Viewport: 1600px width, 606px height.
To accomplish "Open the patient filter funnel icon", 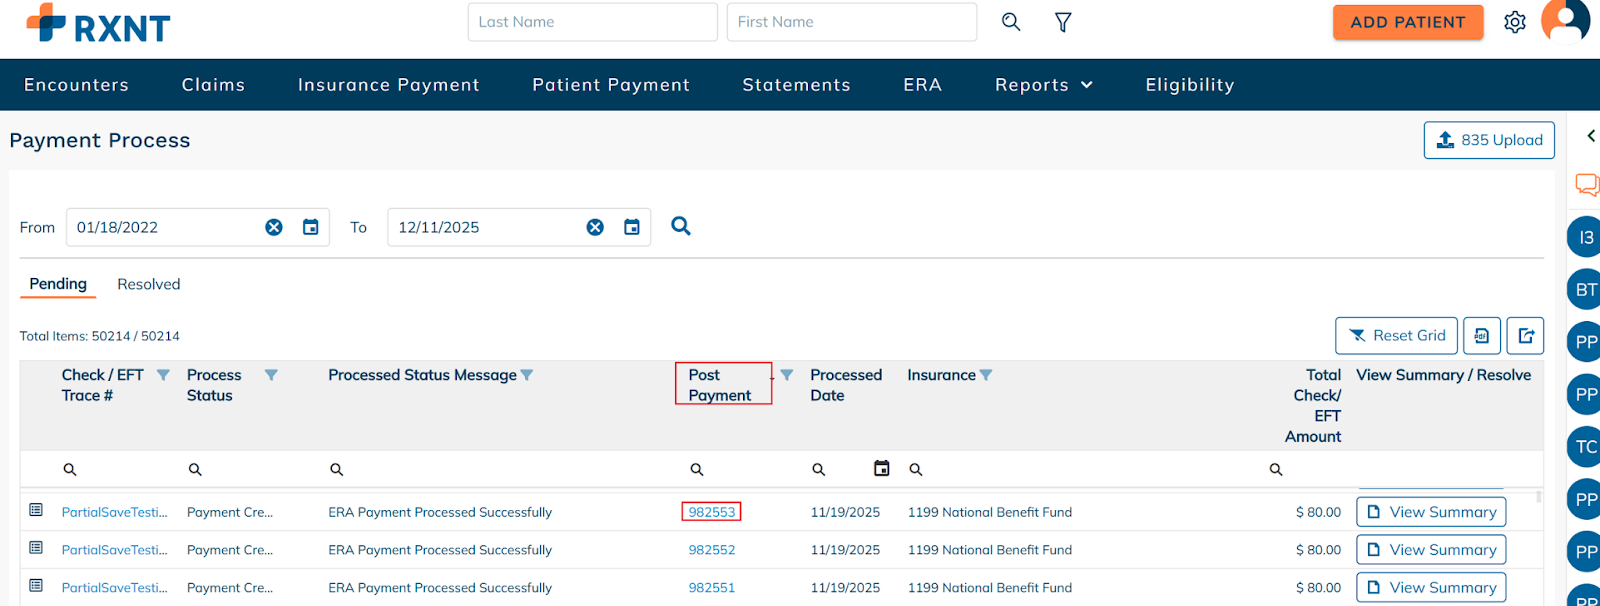I will 1063,22.
